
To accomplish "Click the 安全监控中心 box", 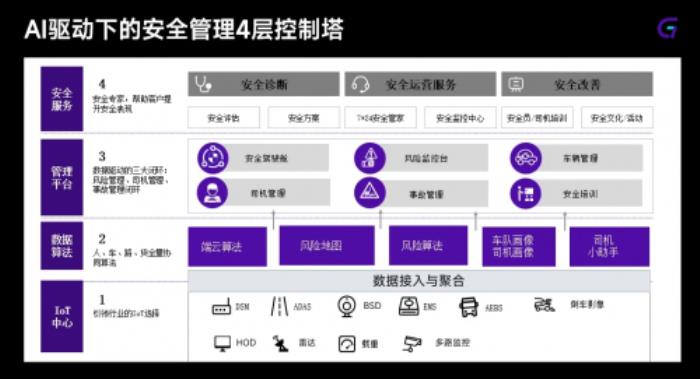I will pos(460,118).
